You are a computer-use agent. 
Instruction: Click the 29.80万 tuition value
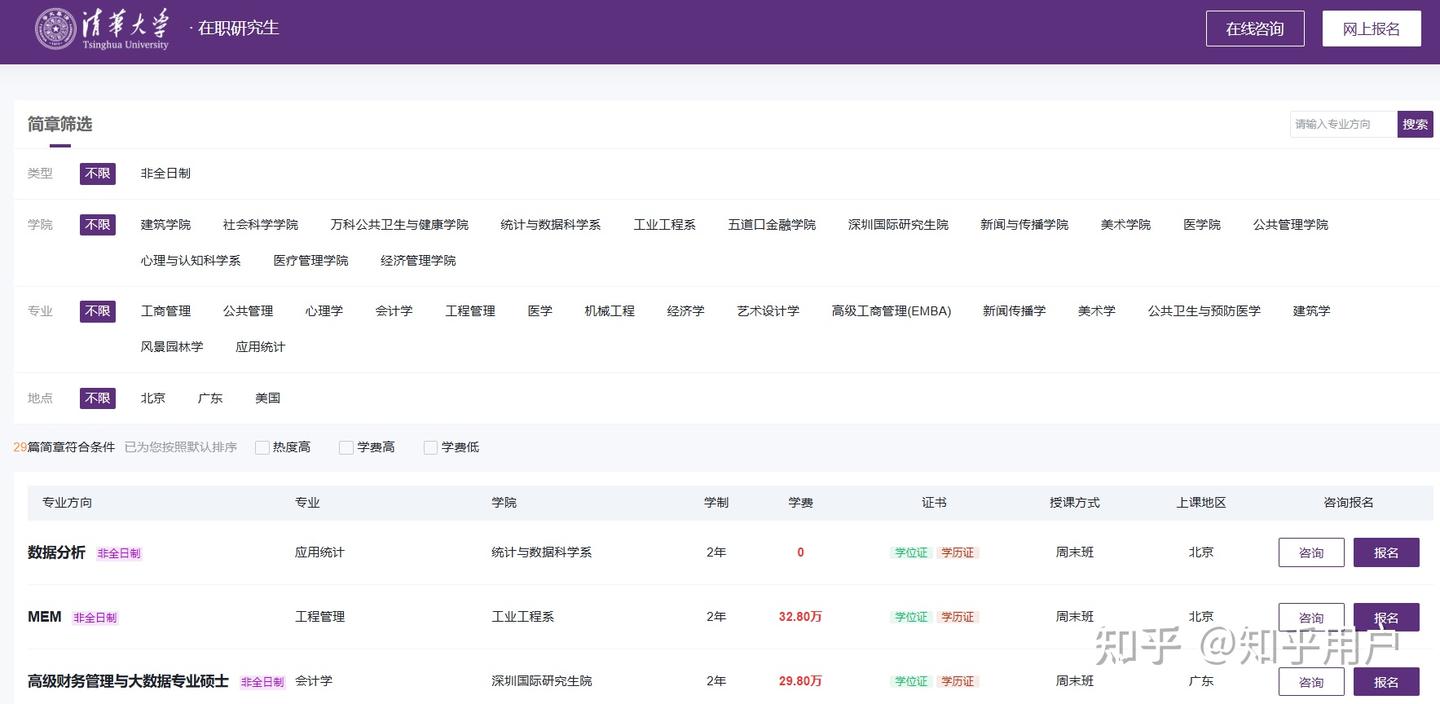point(800,682)
